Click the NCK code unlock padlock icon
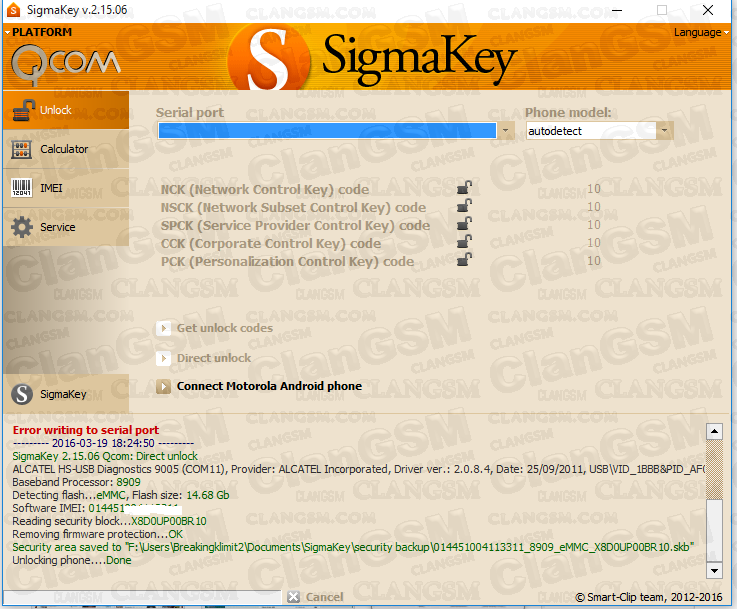Screen dimensions: 737x609 pos(464,187)
